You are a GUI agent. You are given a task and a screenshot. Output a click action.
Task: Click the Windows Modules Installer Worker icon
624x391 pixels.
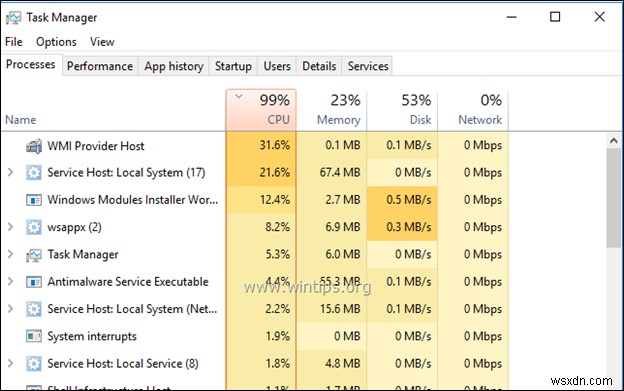click(34, 200)
